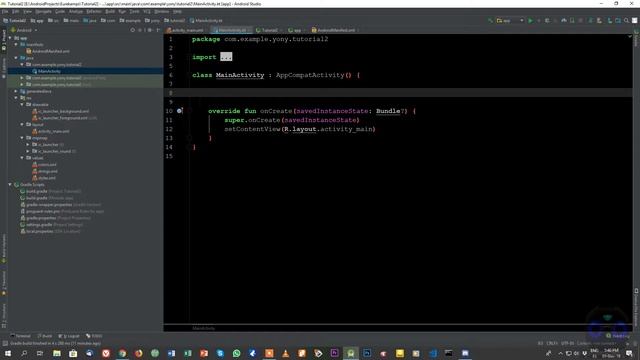Open the Code menu

click(x=60, y=11)
